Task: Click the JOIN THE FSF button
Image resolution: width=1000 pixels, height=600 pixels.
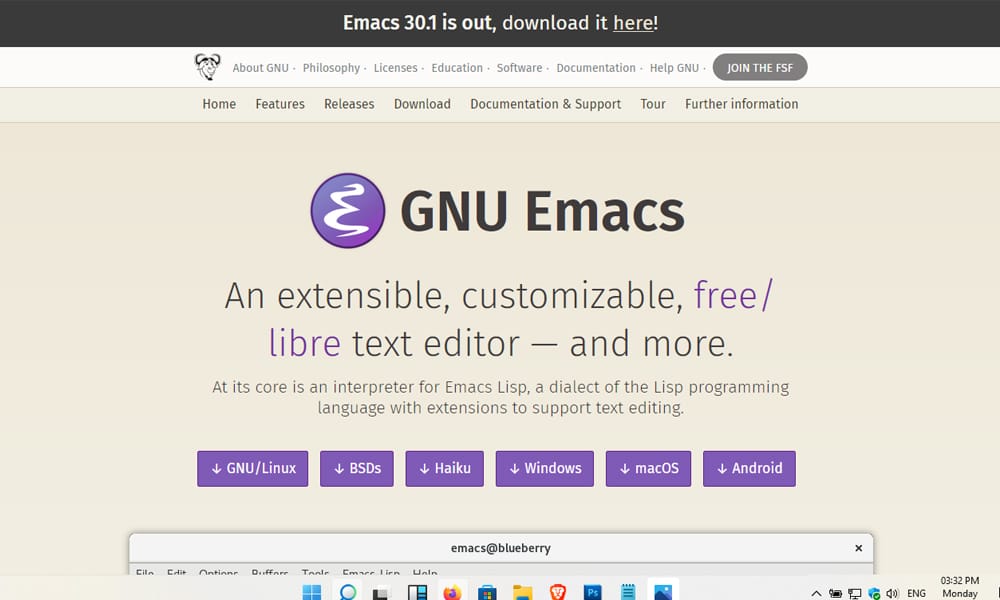Action: click(x=760, y=67)
